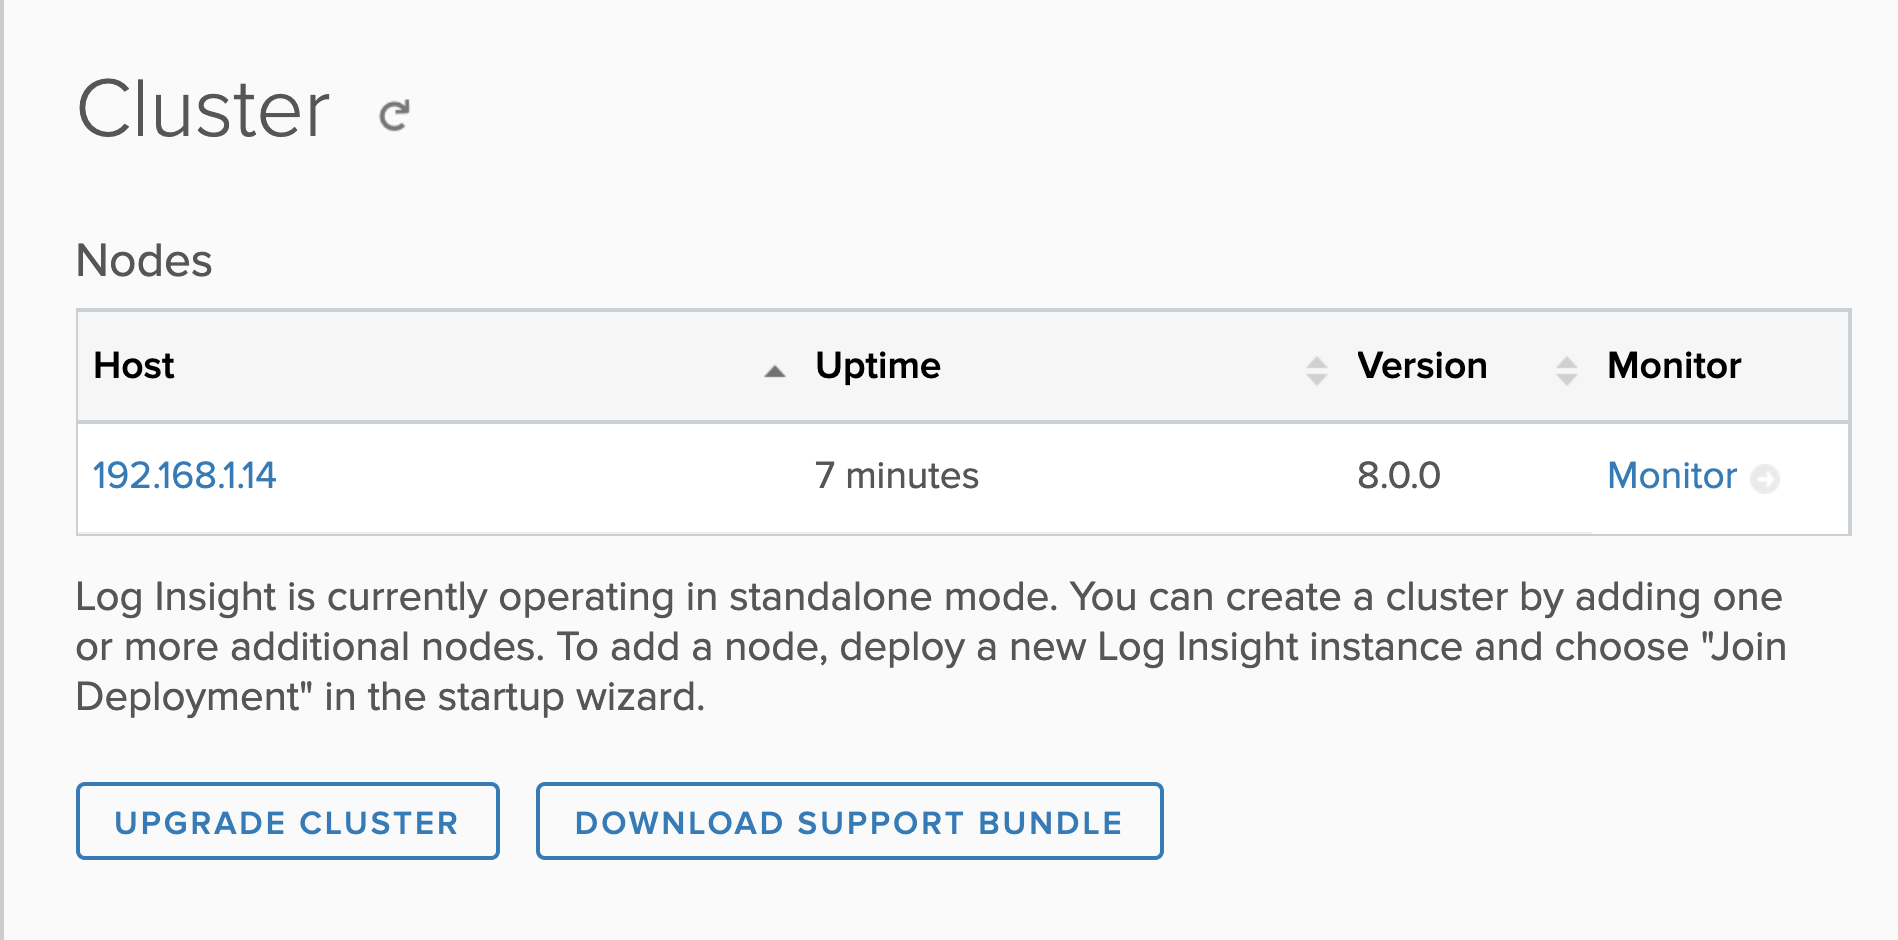Image resolution: width=1898 pixels, height=940 pixels.
Task: Click the reload icon next to the Cluster heading
Action: pos(394,113)
